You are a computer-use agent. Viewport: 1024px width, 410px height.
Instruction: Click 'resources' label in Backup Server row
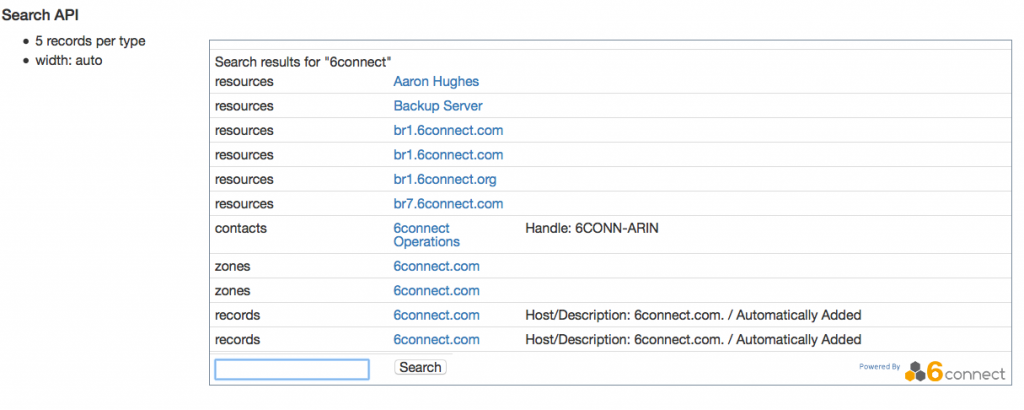244,106
